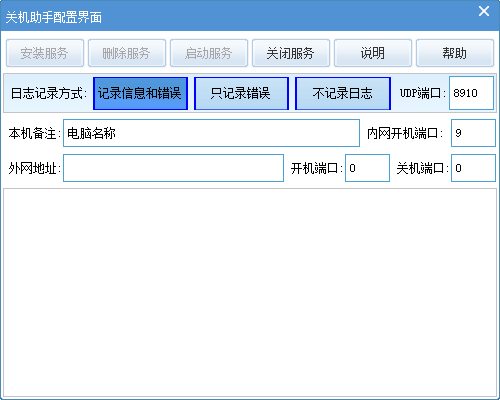Screen dimensions: 500x400
Task: Stop the service with 关闭服务
Action: coord(291,53)
